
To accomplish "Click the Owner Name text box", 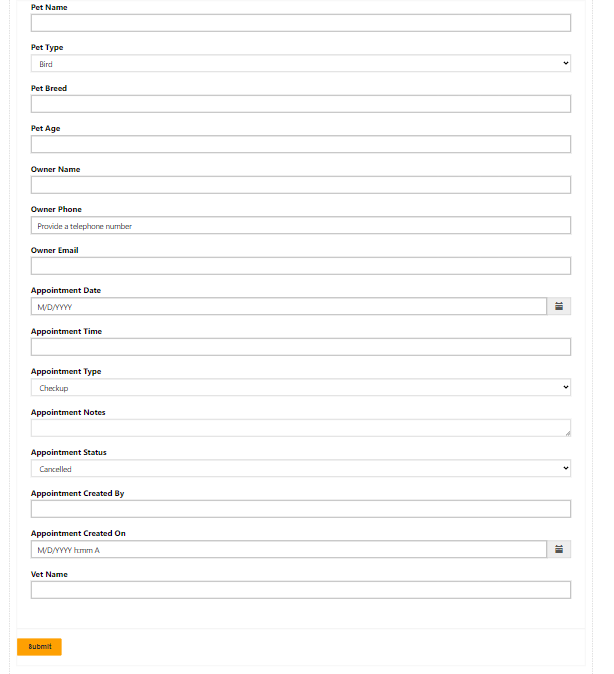I will [x=301, y=185].
